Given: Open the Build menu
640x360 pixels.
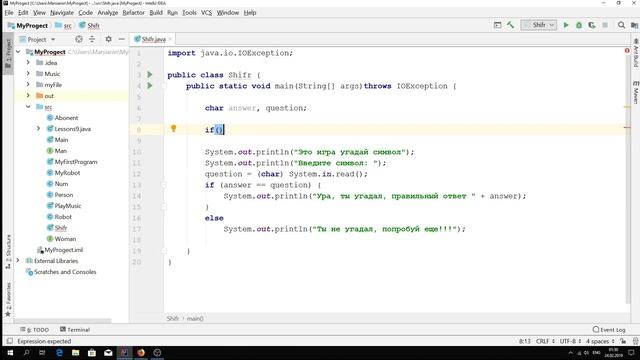Looking at the screenshot, I should click(x=156, y=13).
